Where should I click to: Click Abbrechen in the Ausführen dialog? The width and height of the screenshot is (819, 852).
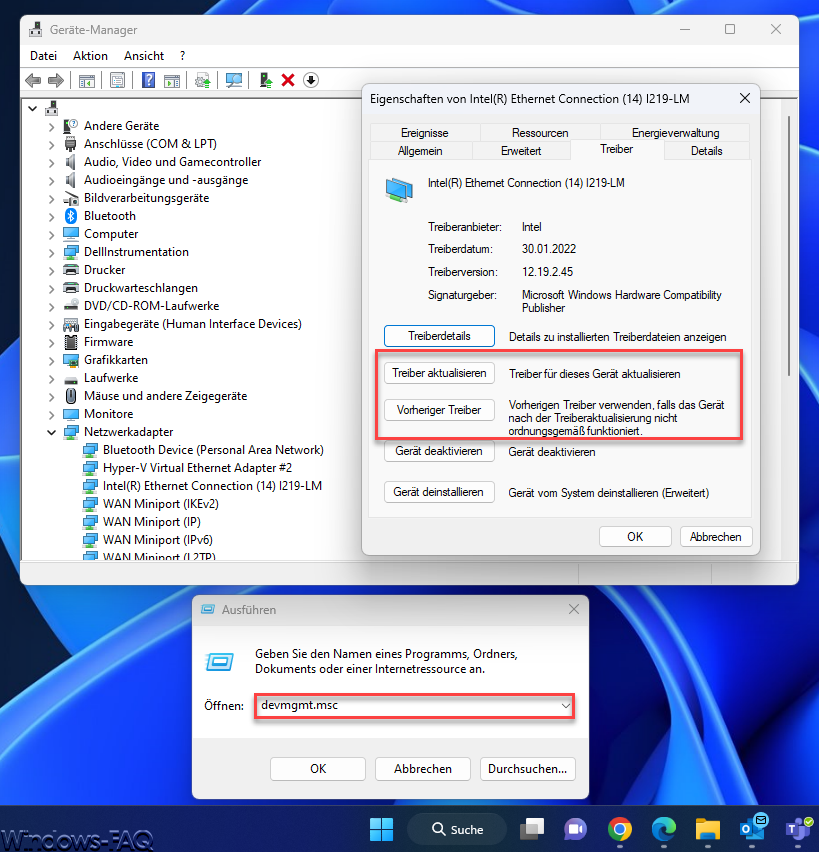click(423, 769)
